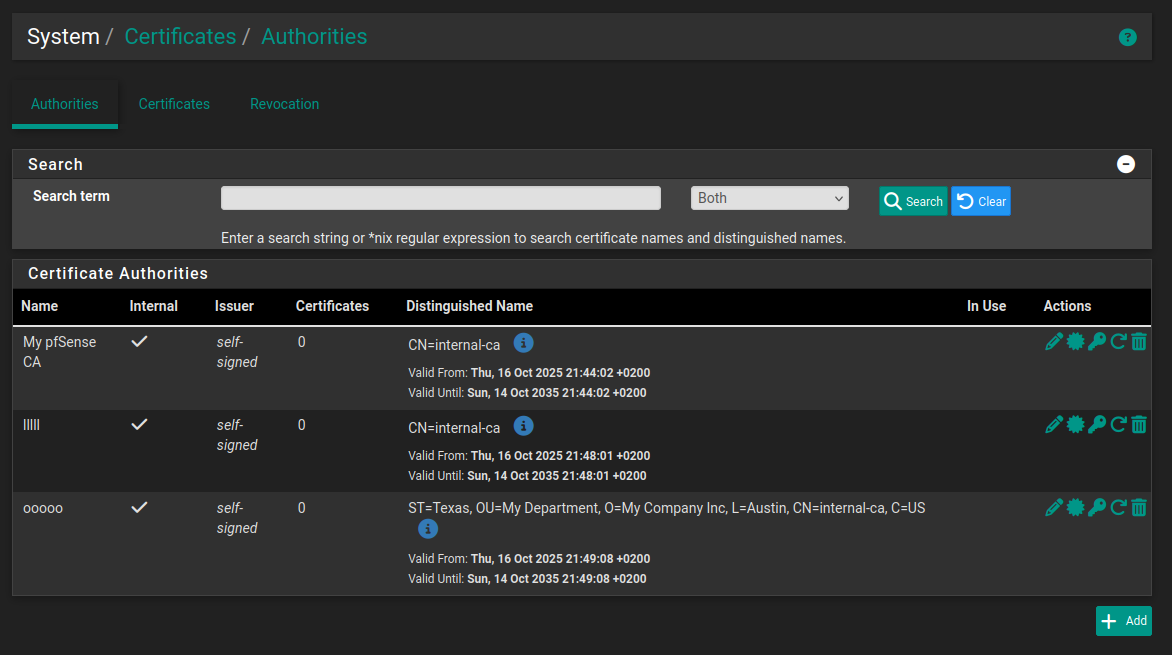Delete the ooooo certificate authority
Image resolution: width=1172 pixels, height=655 pixels.
click(x=1139, y=508)
